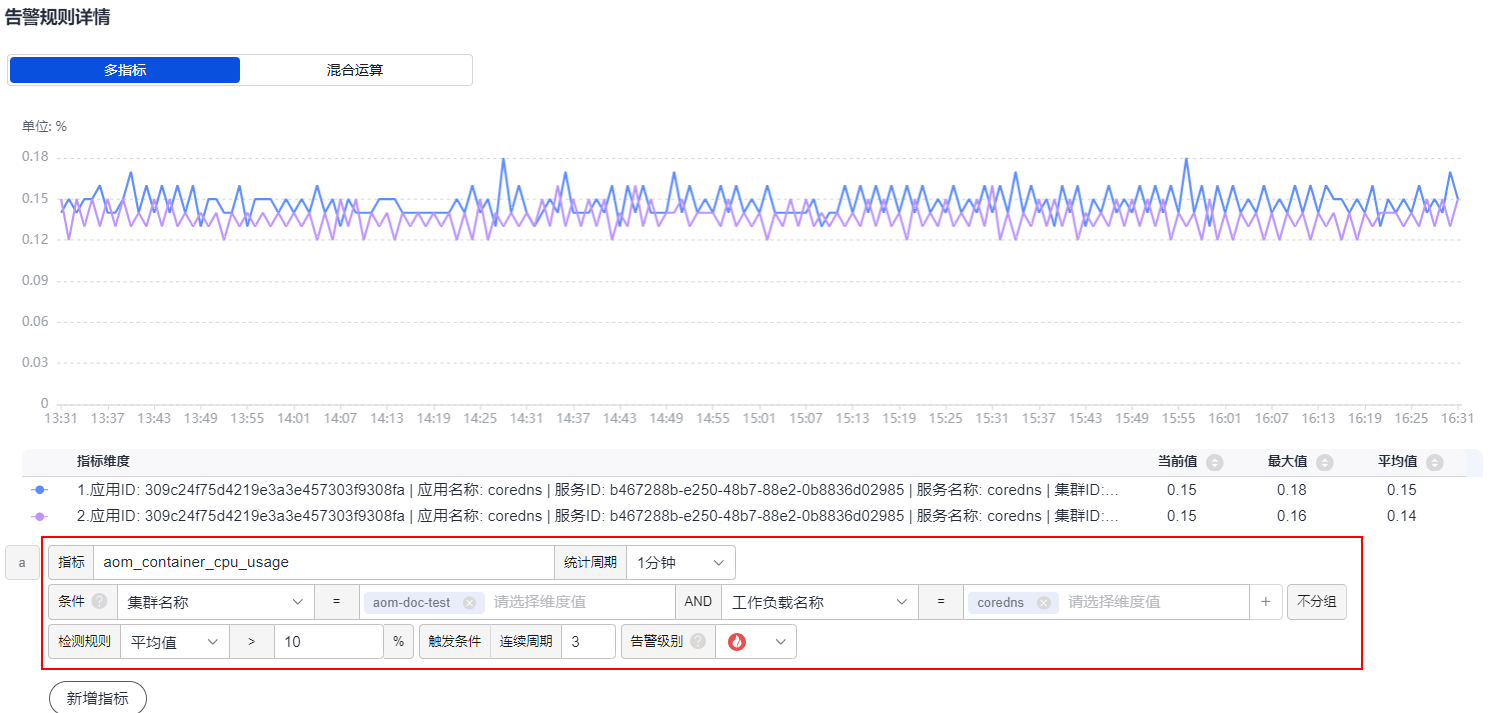Show help icon next to 条件
The width and height of the screenshot is (1492, 713).
pyautogui.click(x=99, y=602)
